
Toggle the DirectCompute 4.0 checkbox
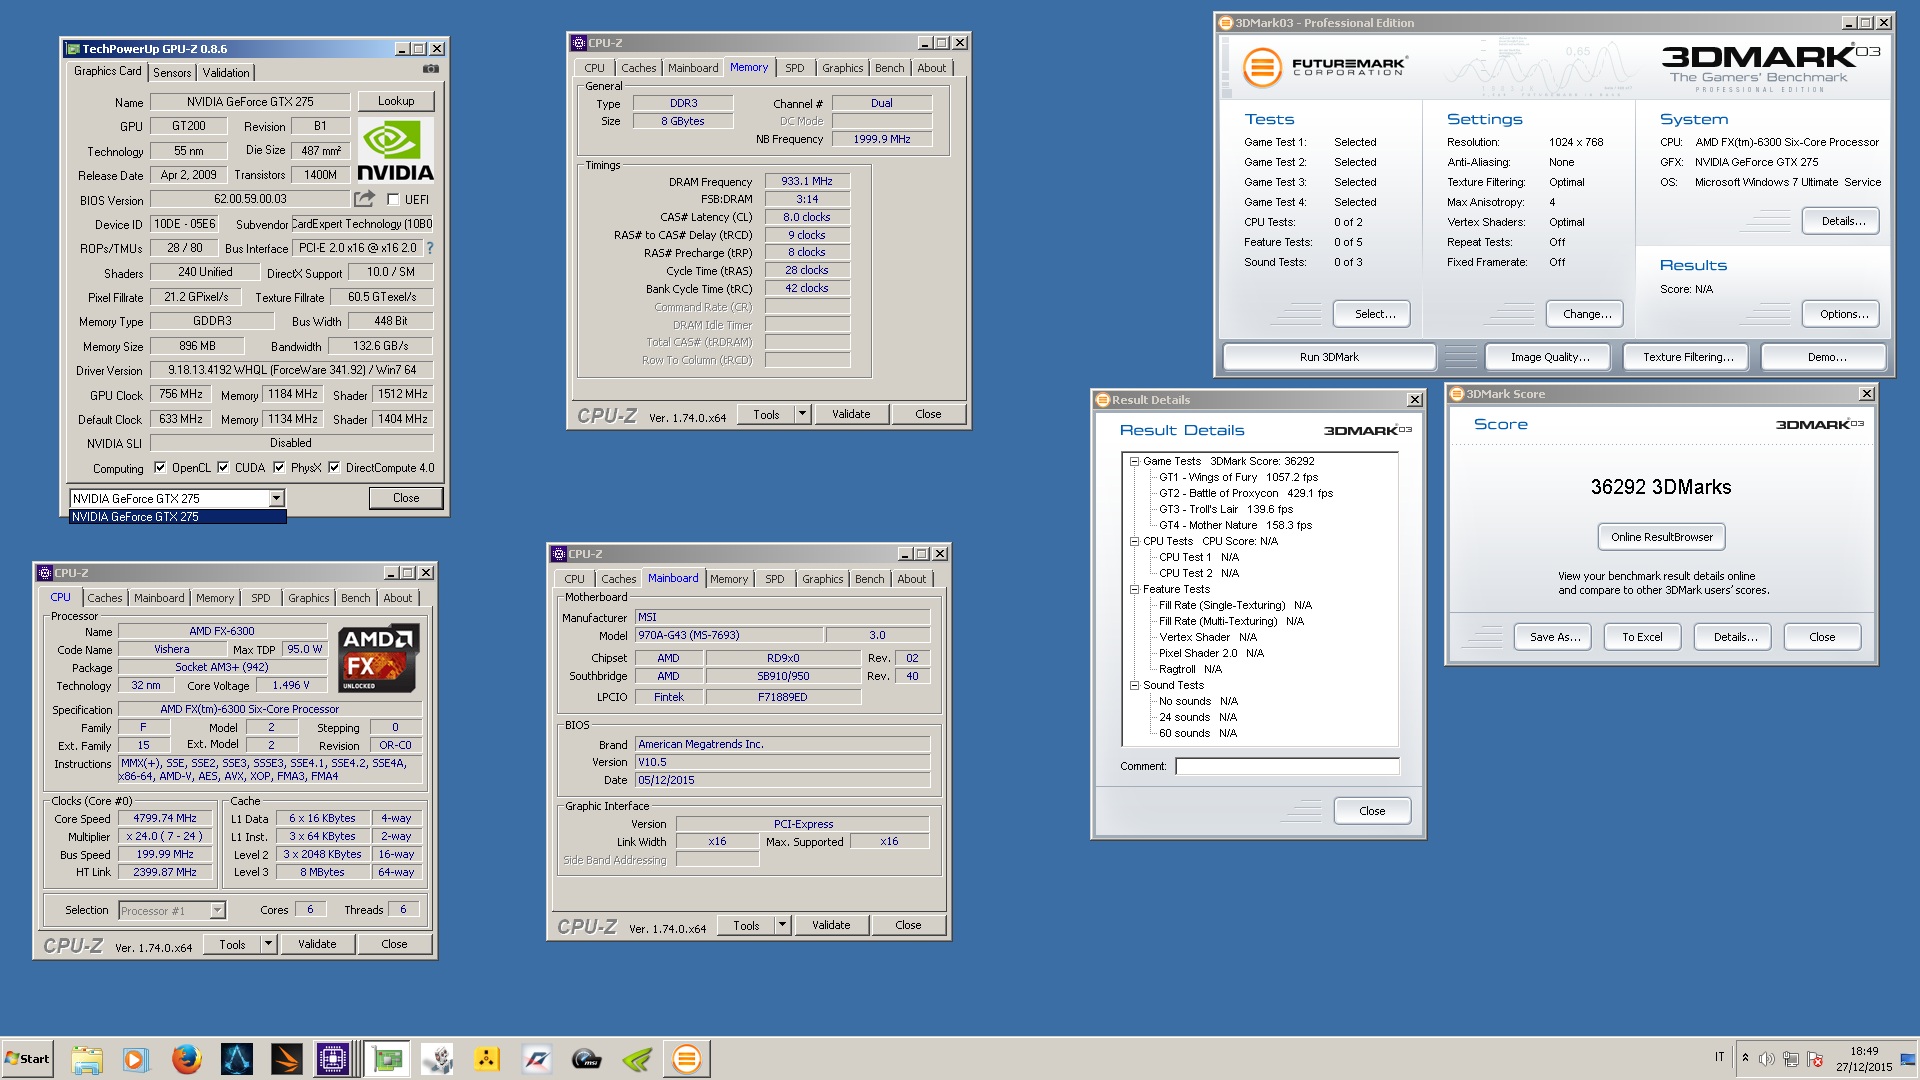334,468
